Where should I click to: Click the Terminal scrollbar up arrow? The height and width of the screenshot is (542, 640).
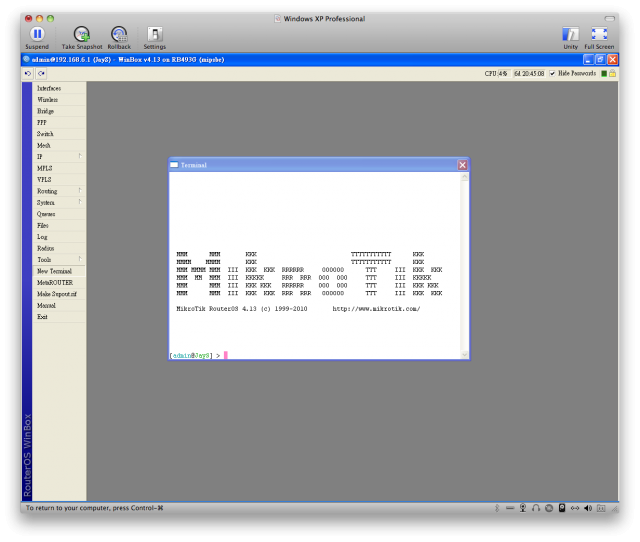(x=464, y=177)
